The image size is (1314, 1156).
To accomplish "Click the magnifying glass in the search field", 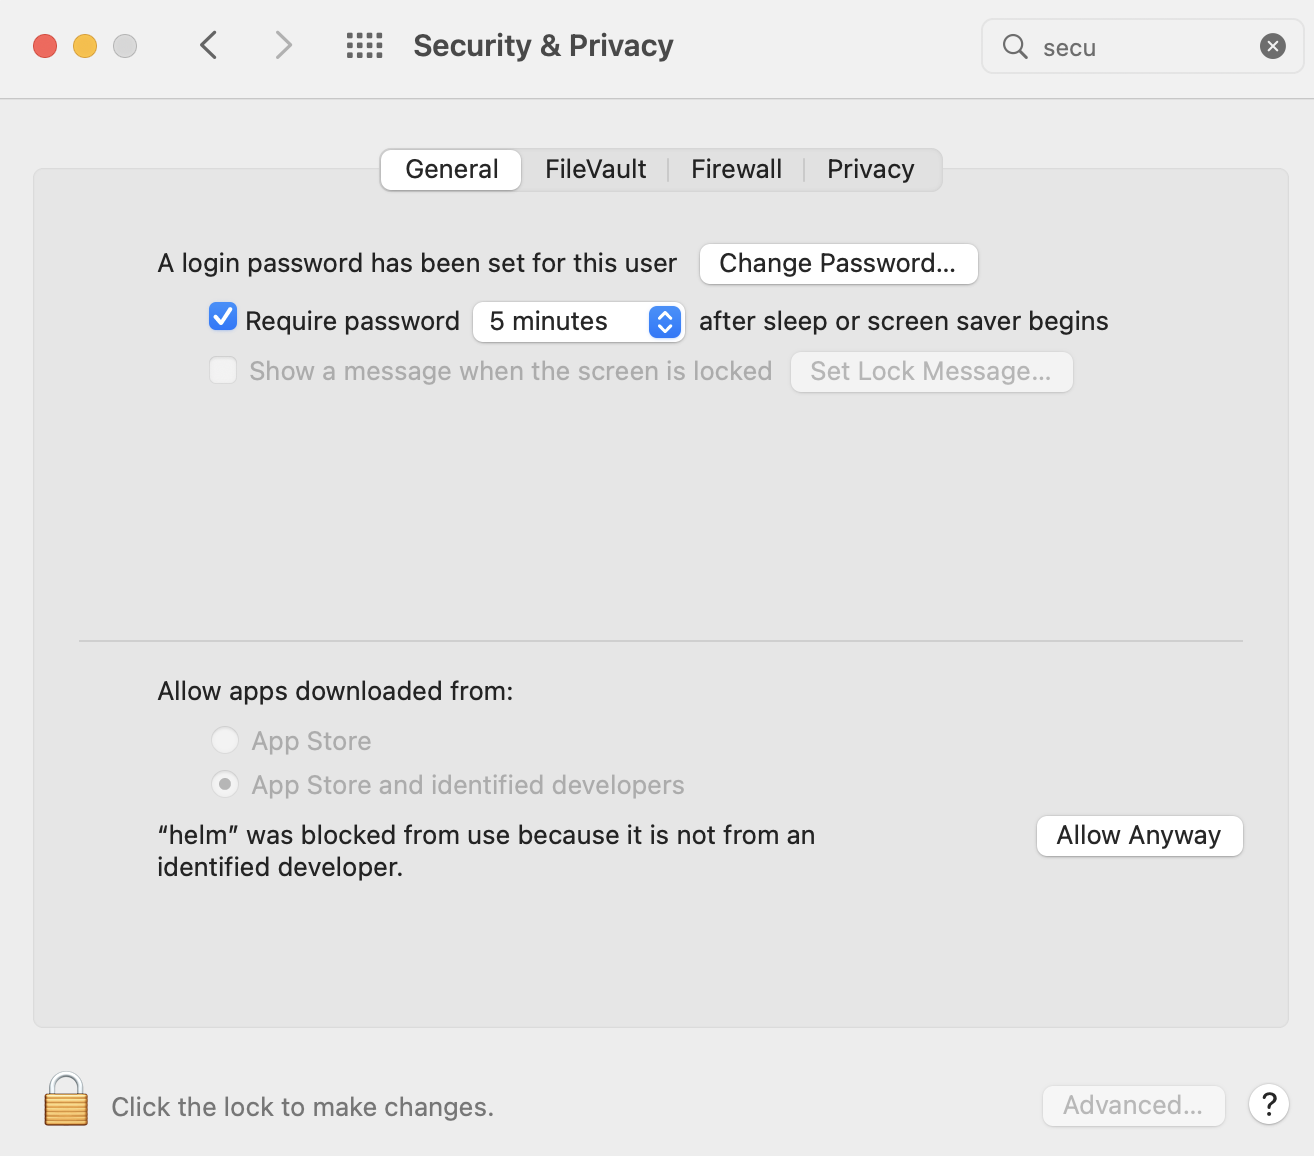I will (x=1014, y=46).
